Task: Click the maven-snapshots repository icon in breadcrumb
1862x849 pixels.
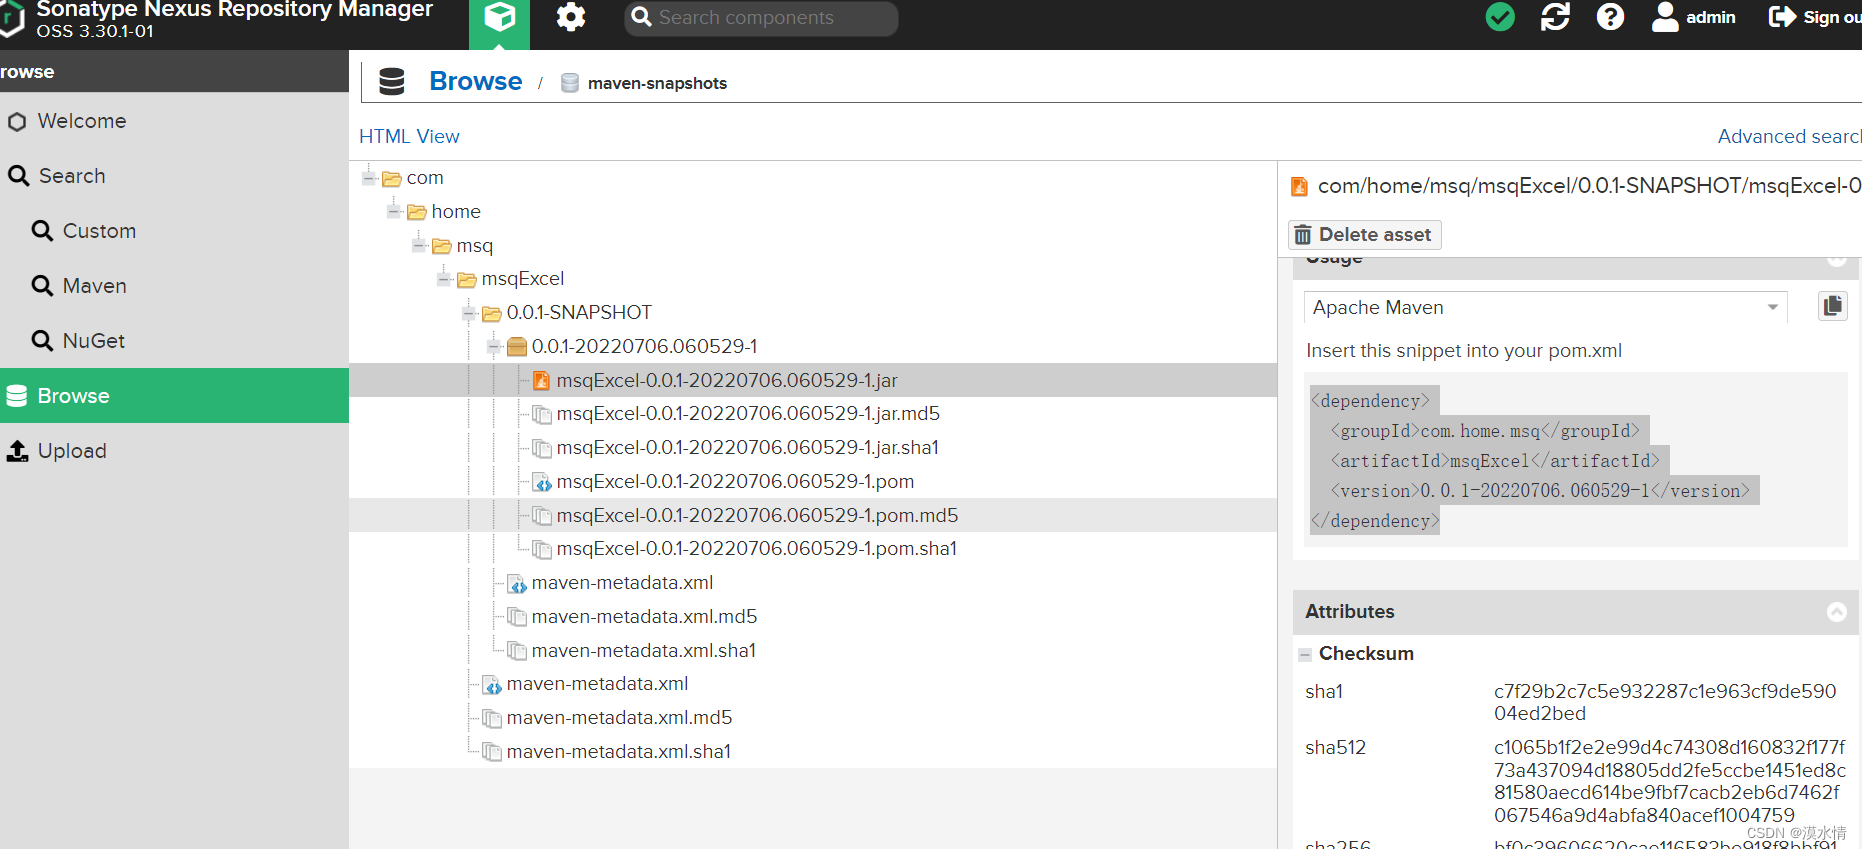Action: click(570, 83)
